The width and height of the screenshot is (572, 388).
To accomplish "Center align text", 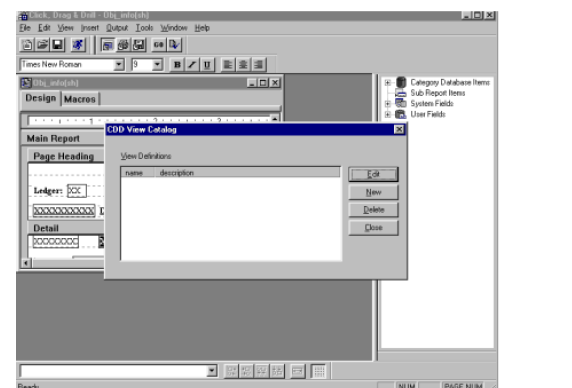I will point(243,65).
